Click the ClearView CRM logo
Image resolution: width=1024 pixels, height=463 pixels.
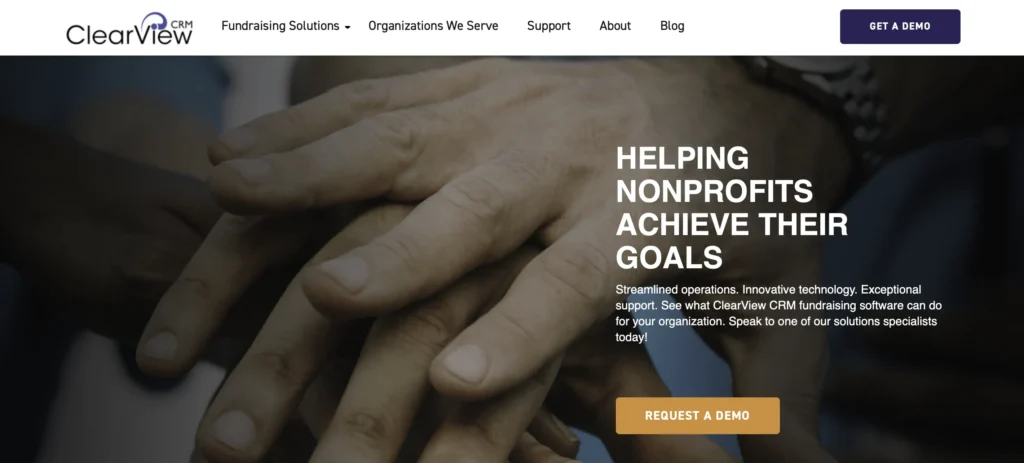[x=129, y=28]
